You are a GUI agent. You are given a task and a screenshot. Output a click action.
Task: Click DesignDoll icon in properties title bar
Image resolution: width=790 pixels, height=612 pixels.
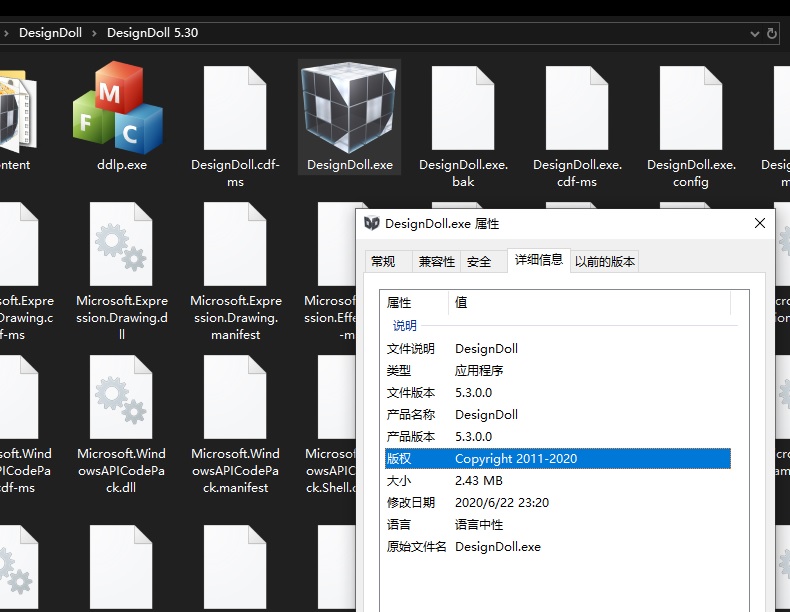click(371, 223)
